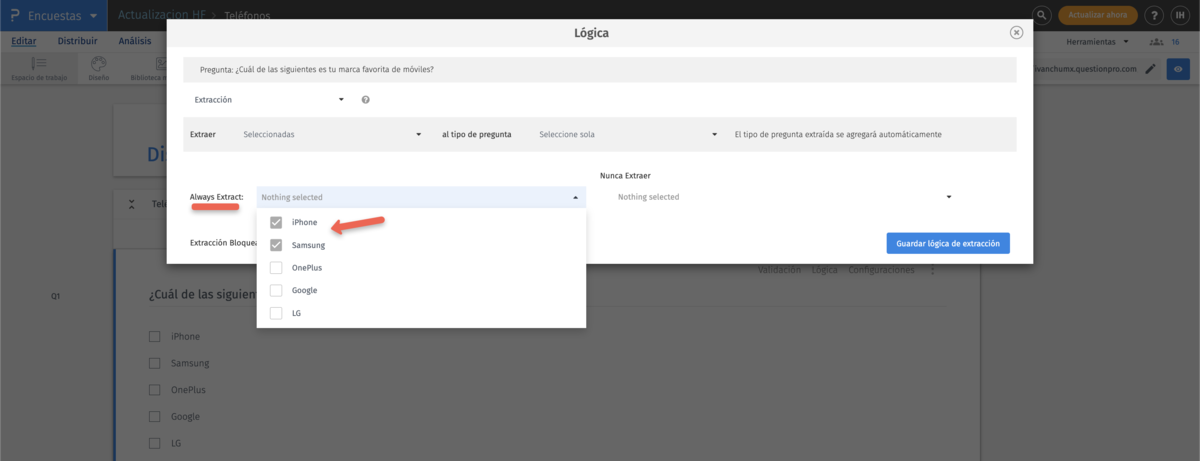1200x461 pixels.
Task: Tick the iPhone answer checkbox in survey
Action: point(154,337)
